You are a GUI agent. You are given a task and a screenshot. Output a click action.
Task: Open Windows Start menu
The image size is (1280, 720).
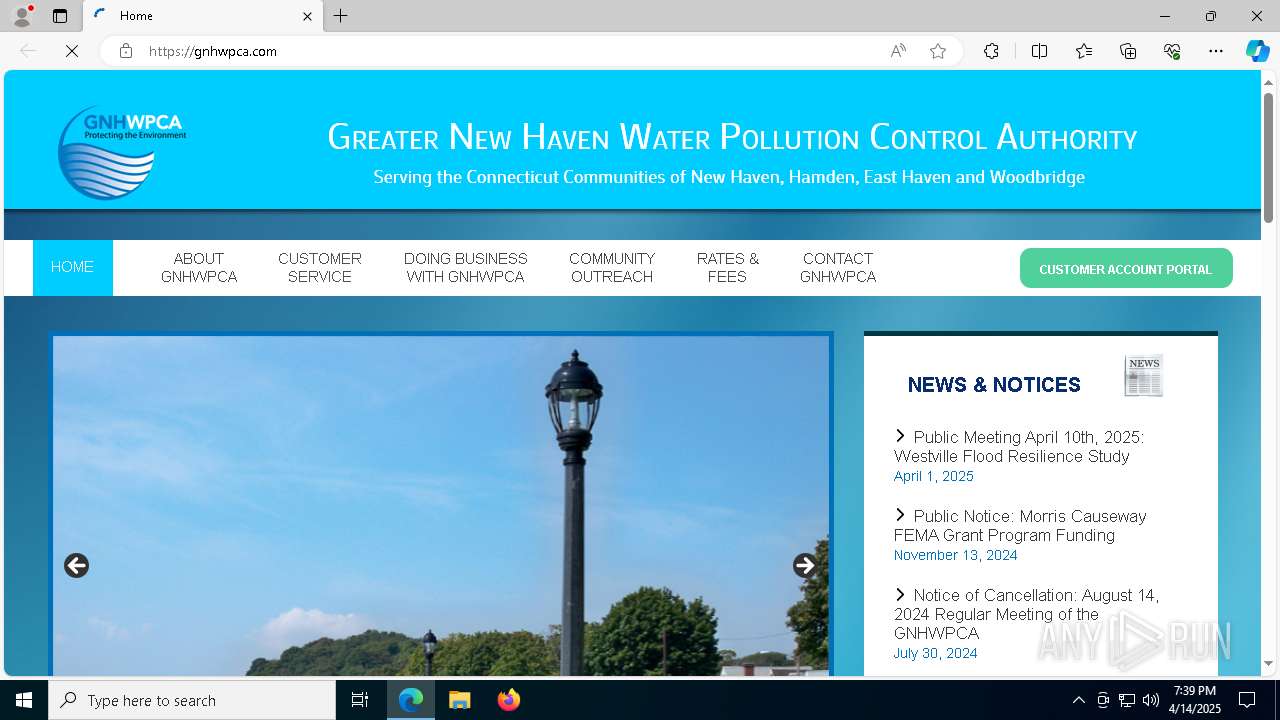pyautogui.click(x=24, y=700)
